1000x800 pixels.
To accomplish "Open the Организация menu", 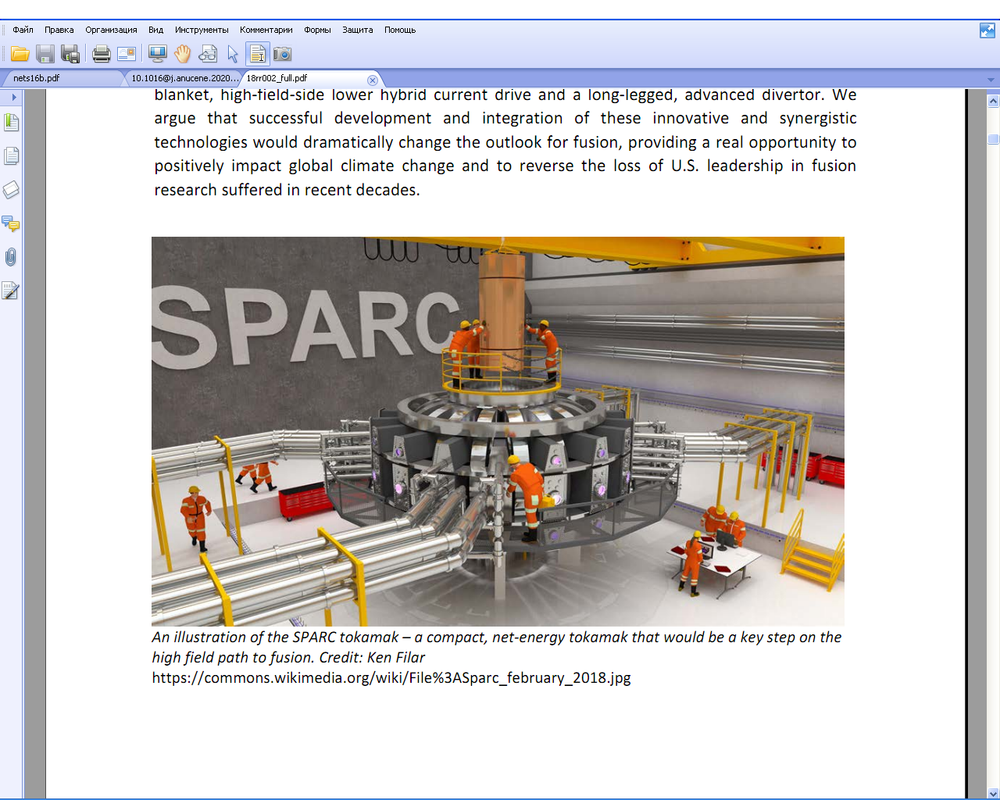I will point(111,30).
